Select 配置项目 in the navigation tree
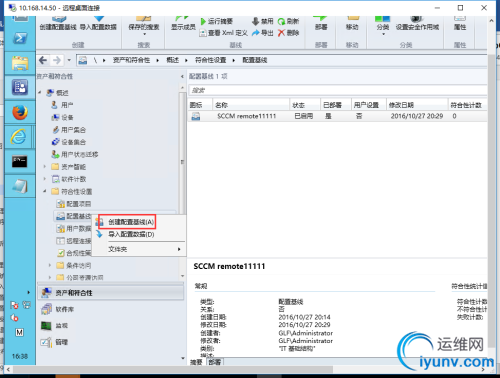The image size is (500, 378). pos(74,204)
